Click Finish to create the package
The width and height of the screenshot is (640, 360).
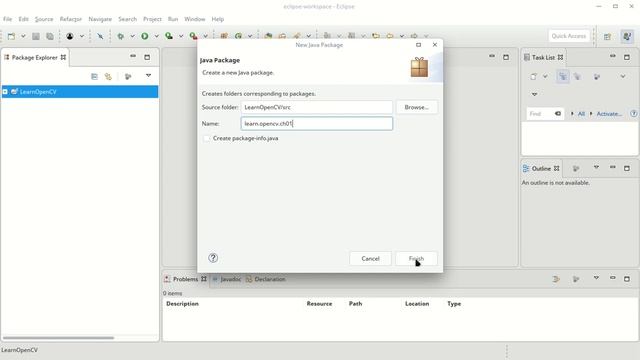[416, 258]
